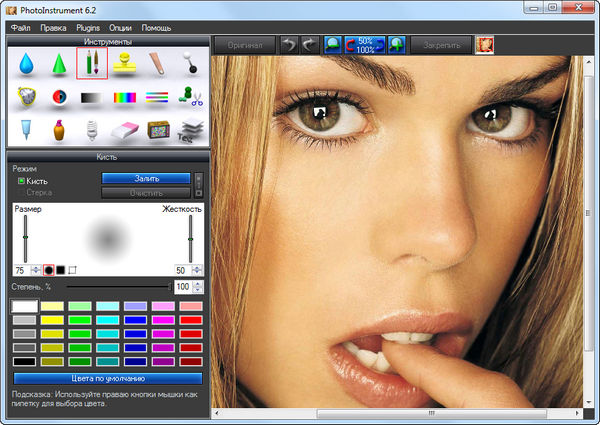Click the zoom 50%/100% toggle button
The height and width of the screenshot is (425, 600).
tap(365, 46)
